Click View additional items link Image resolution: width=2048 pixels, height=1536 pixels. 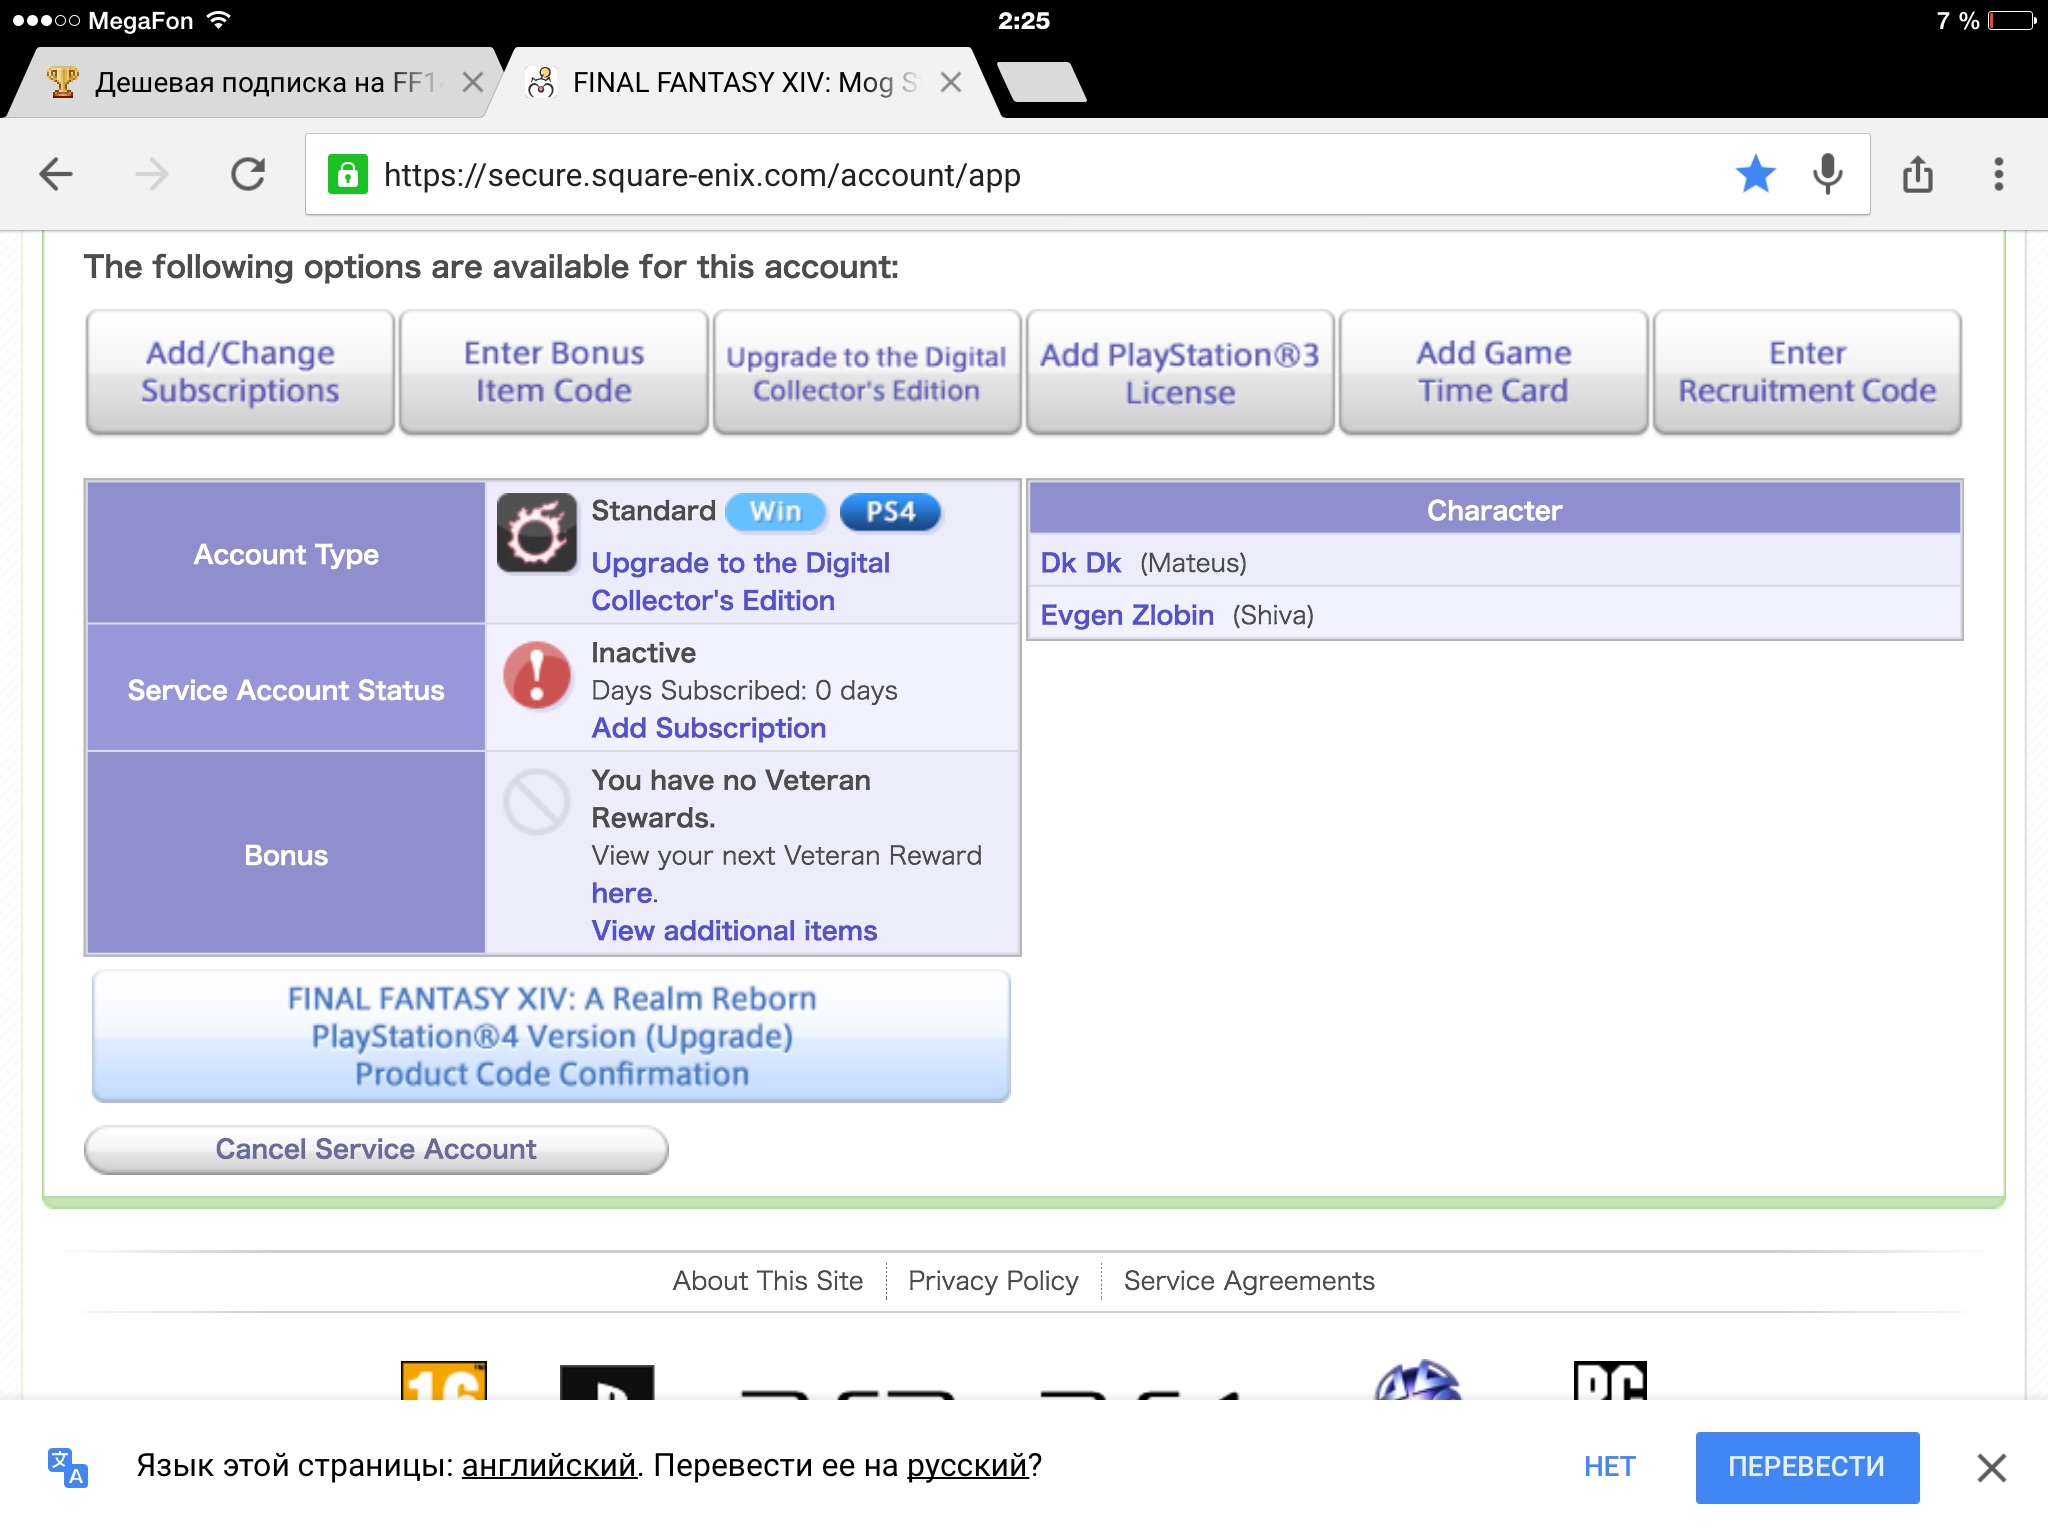coord(734,931)
